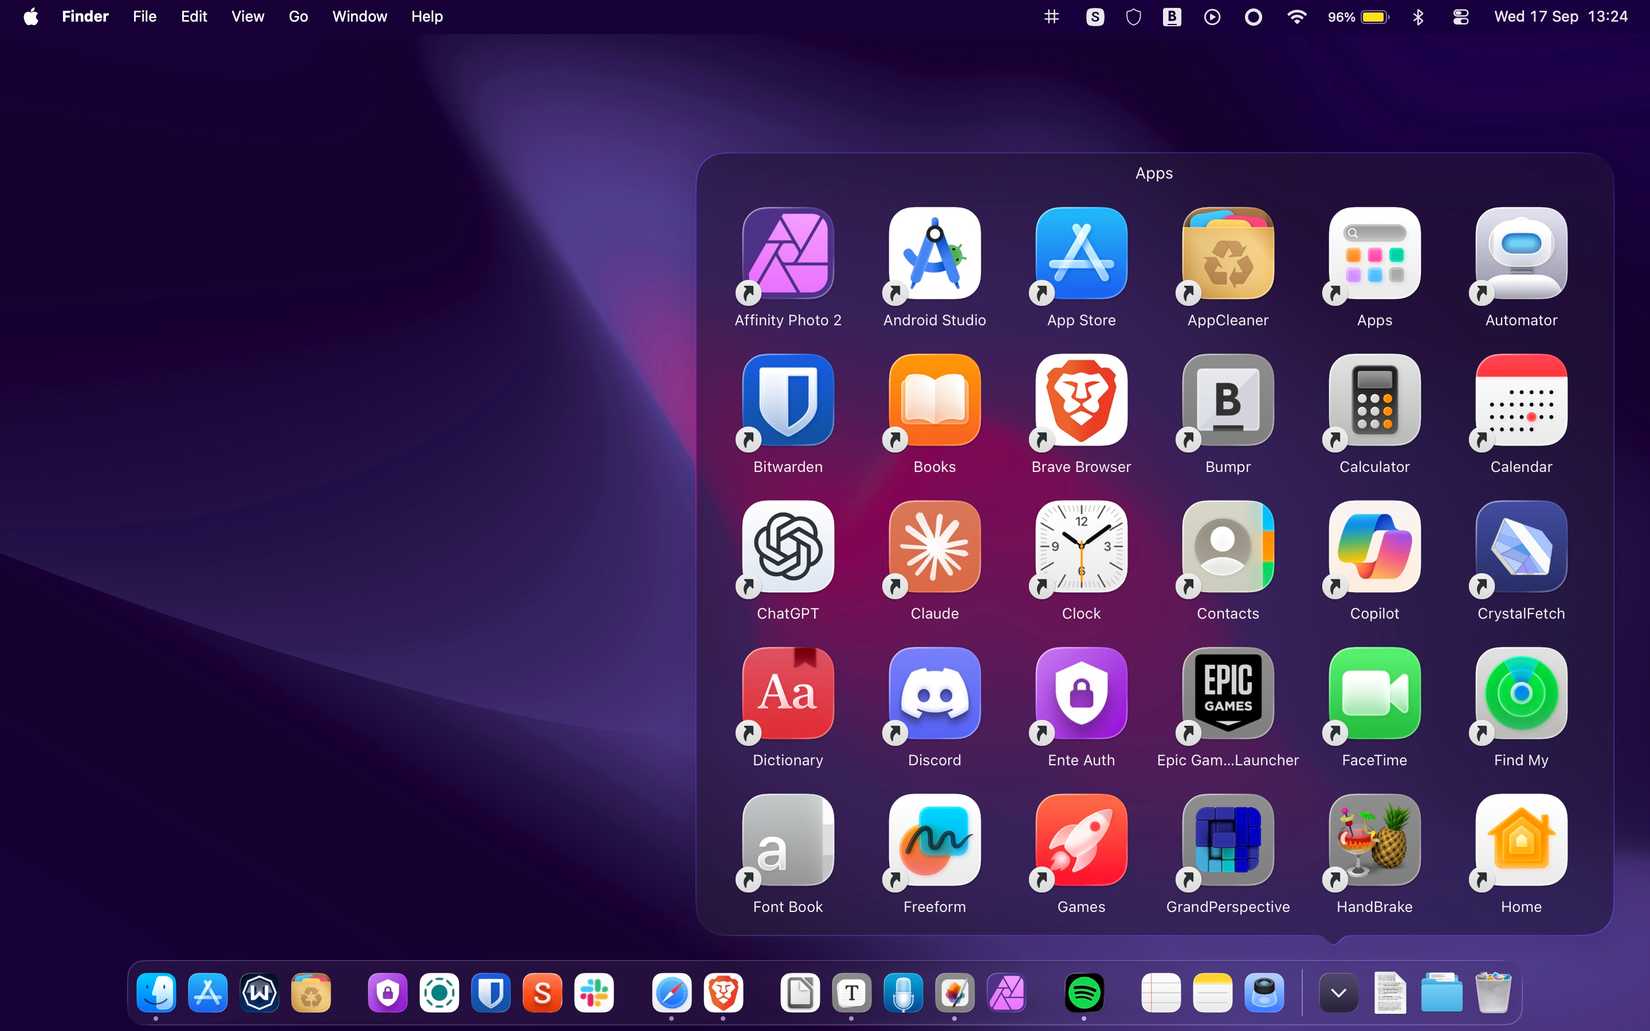Screen dimensions: 1650x1031
Task: Open Ente Auth from the Dock
Action: point(388,993)
